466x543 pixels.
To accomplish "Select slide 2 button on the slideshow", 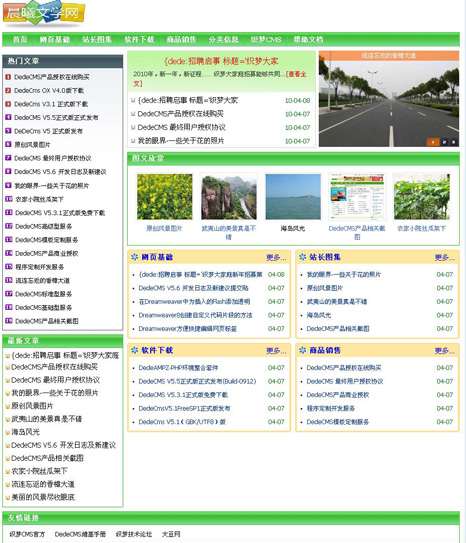I will click(444, 142).
